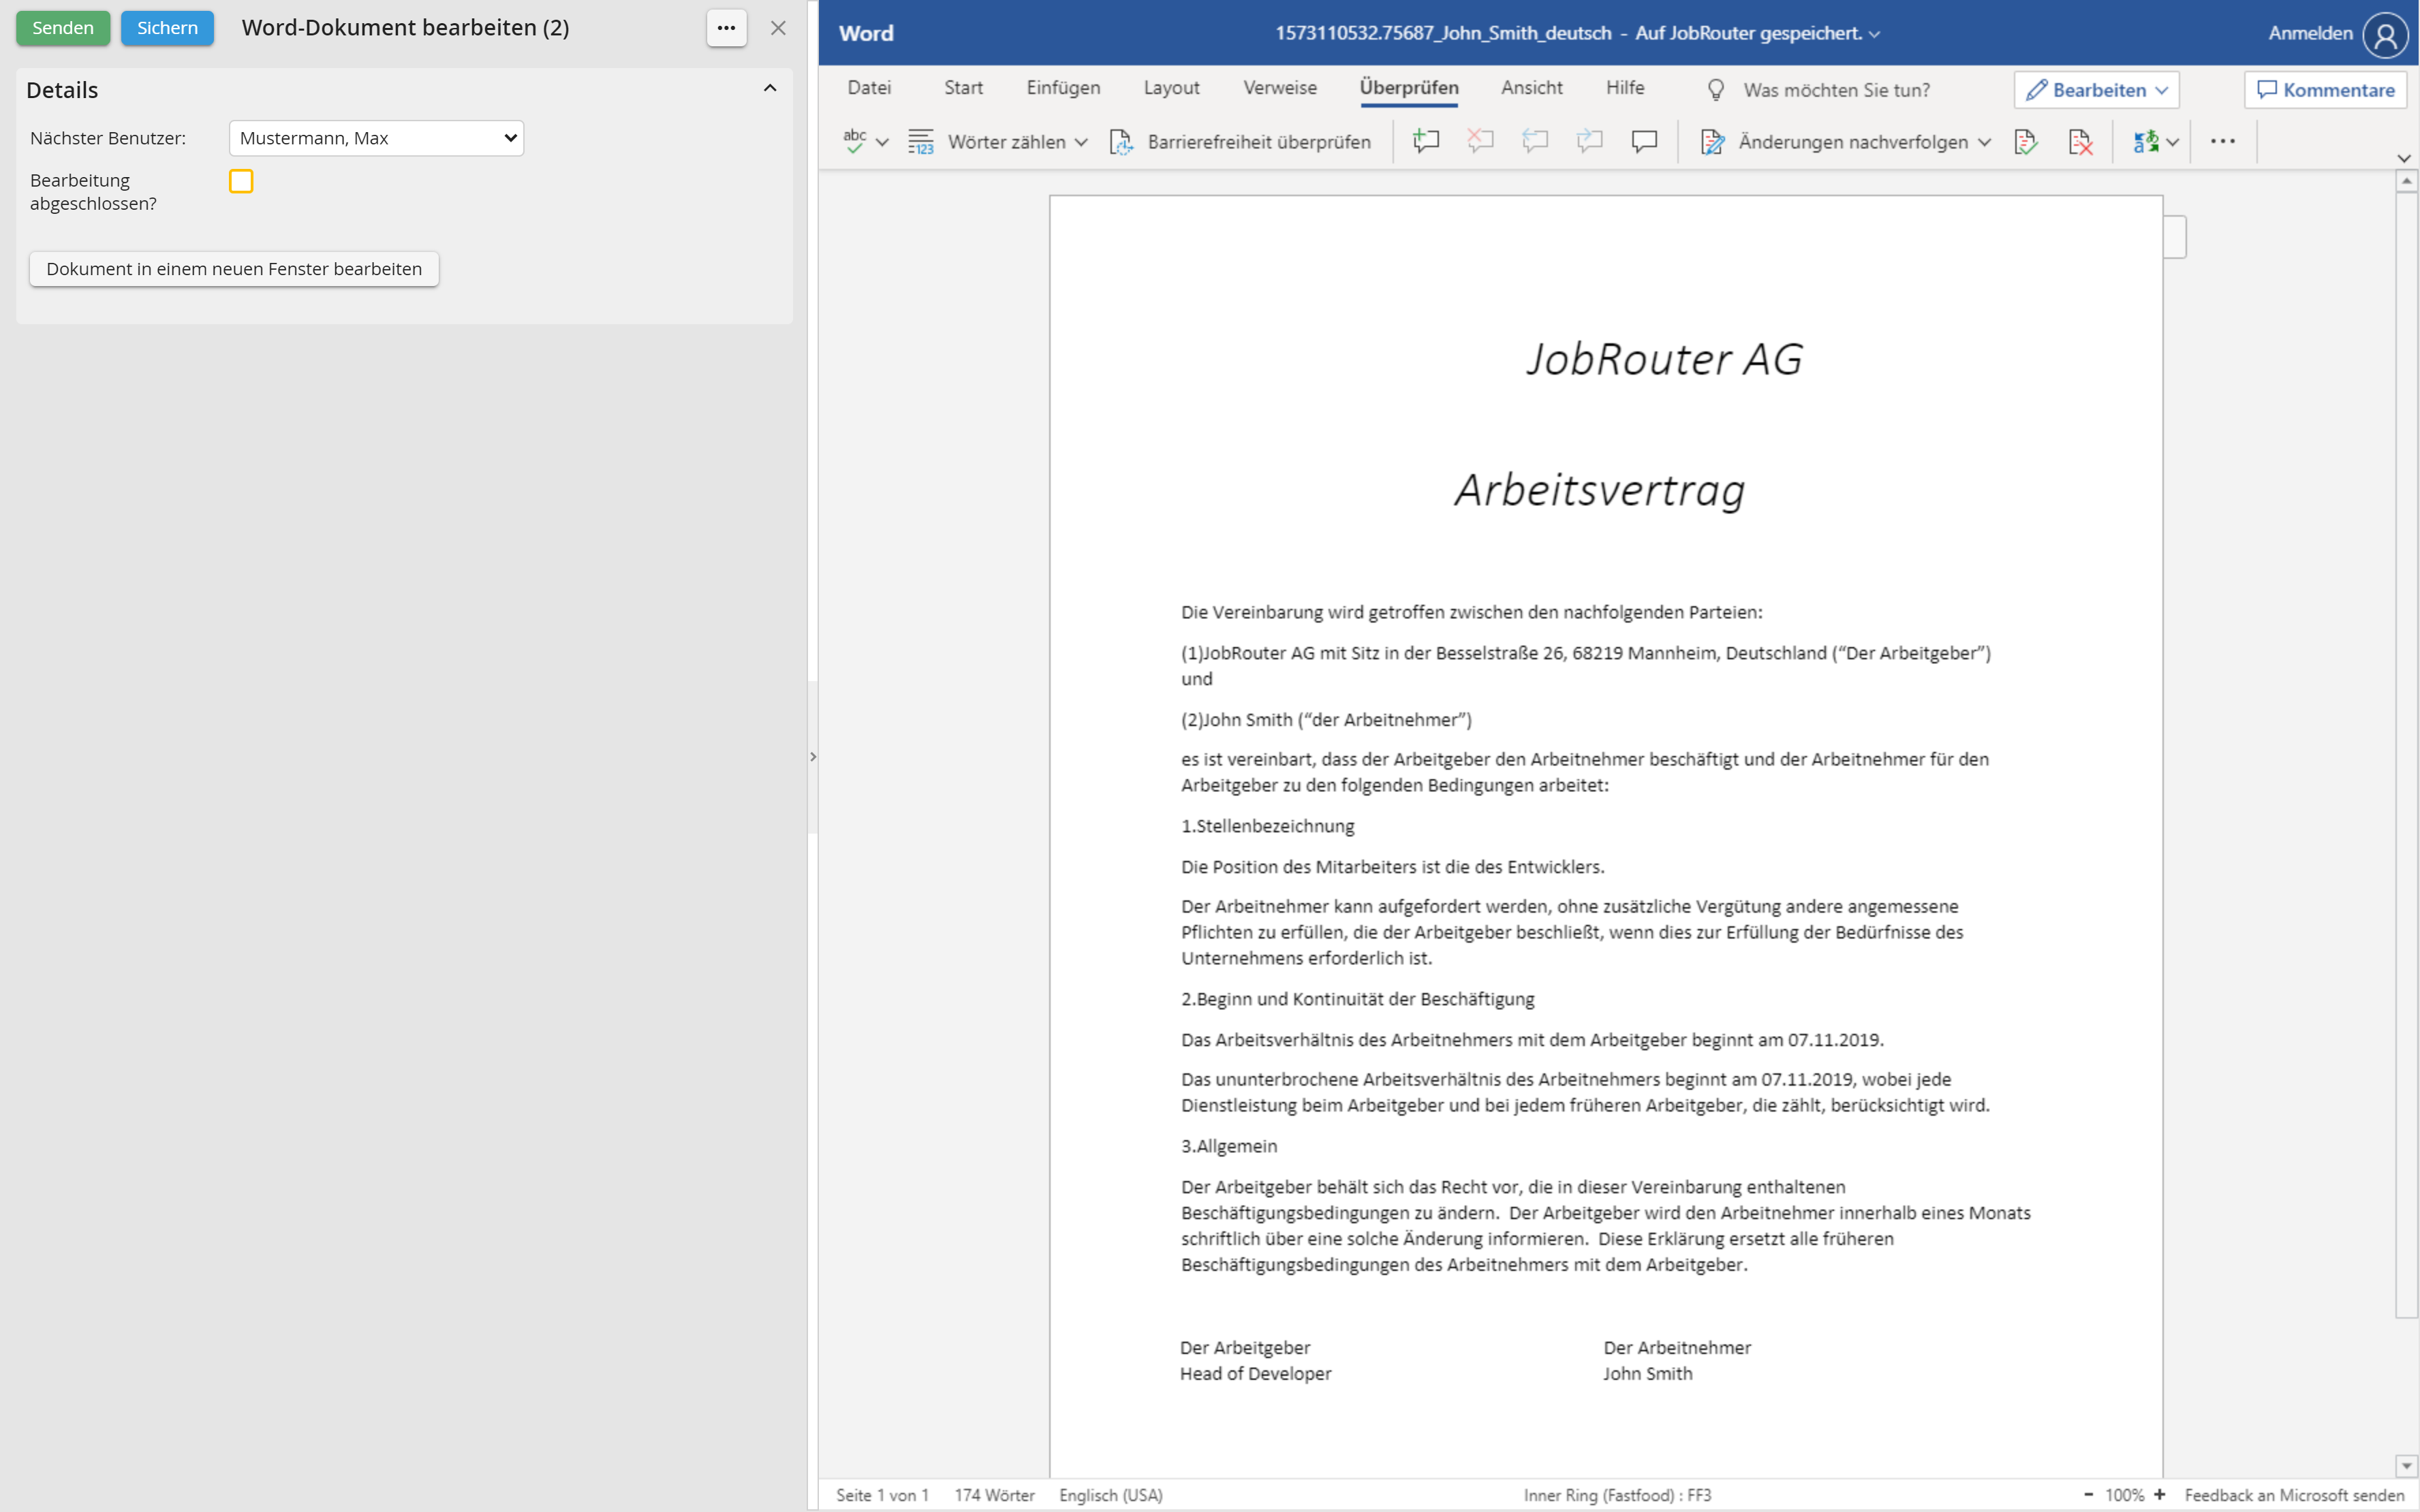Viewport: 2420px width, 1512px height.
Task: Click the 174 Wörter status entry
Action: point(994,1495)
